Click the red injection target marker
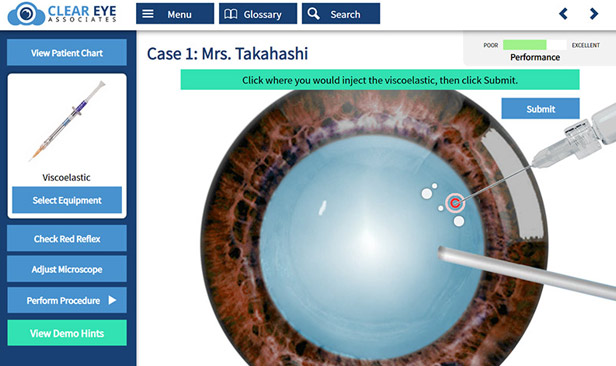Screen dimensions: 616x366 point(455,203)
